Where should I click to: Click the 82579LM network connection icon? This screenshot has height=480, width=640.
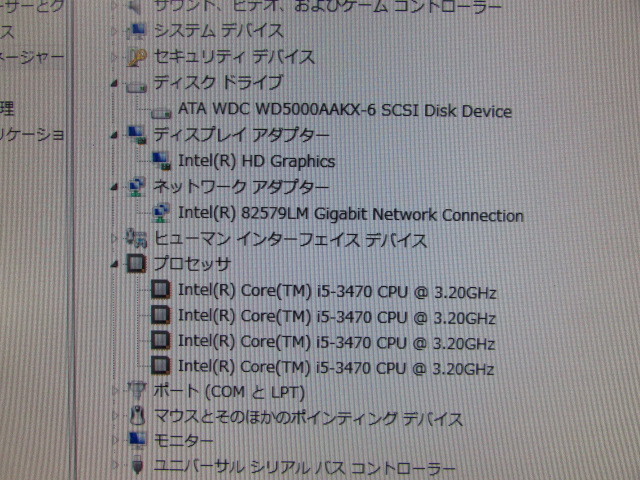point(161,213)
